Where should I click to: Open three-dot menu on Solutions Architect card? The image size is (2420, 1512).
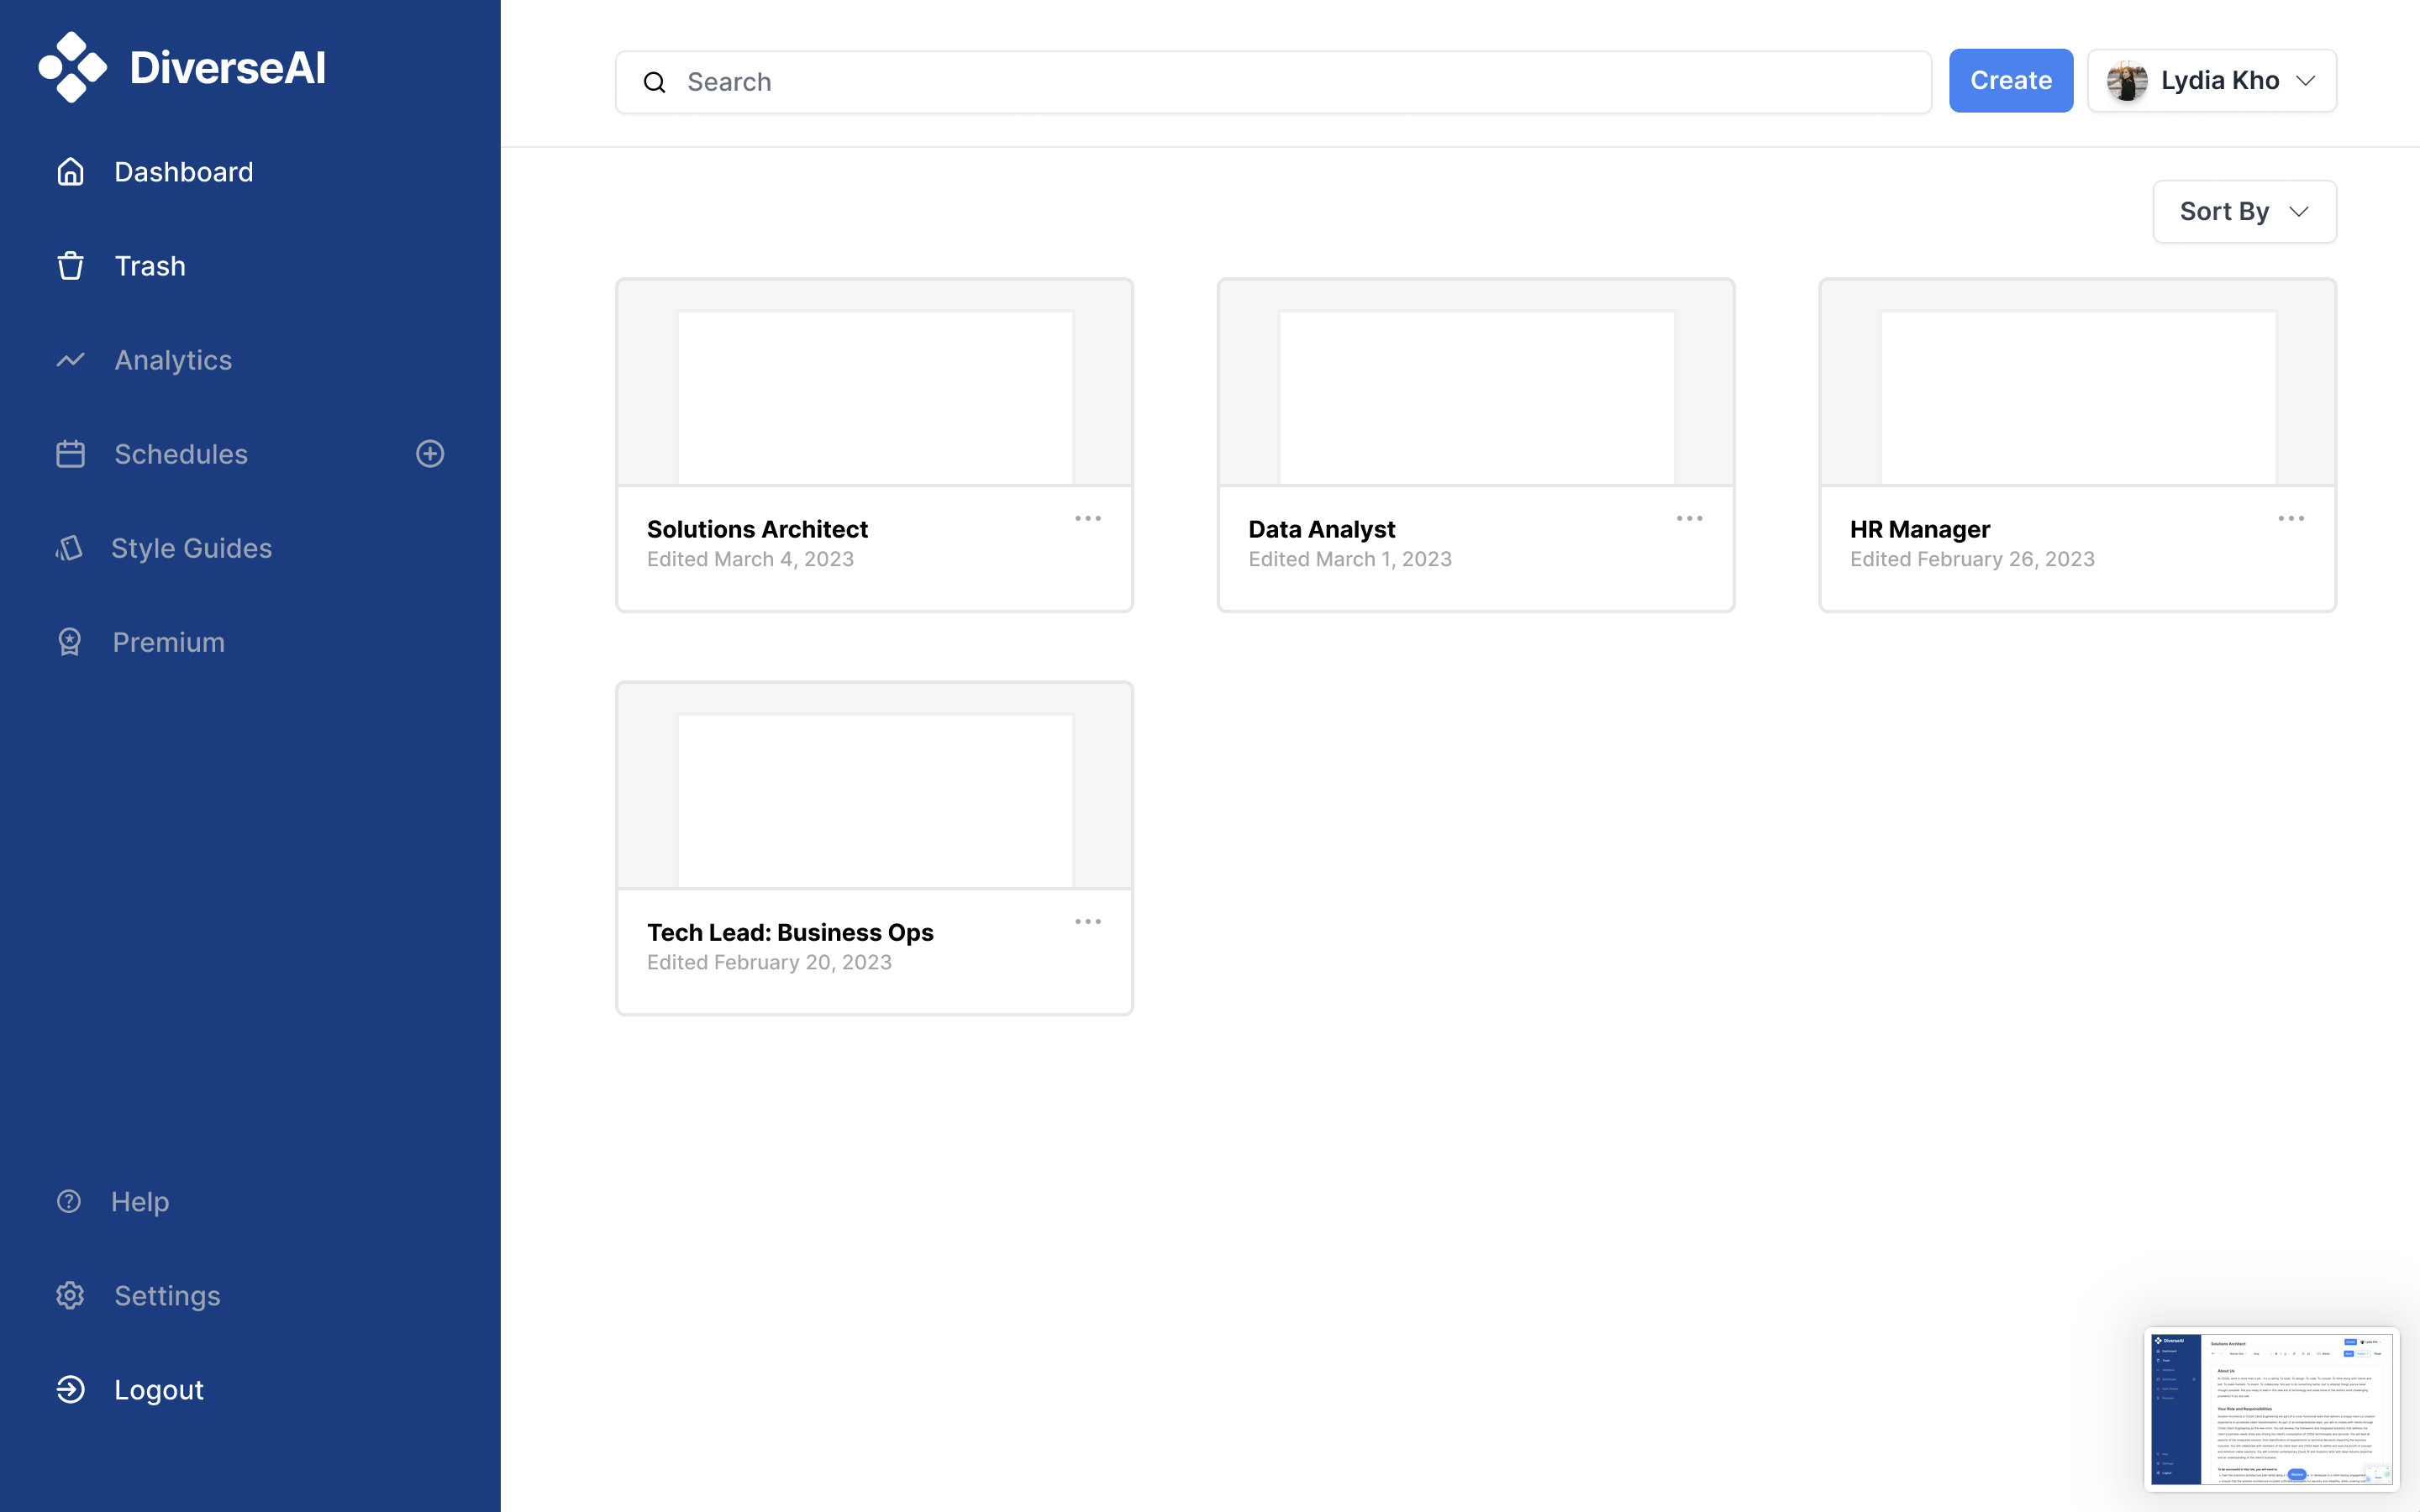coord(1088,518)
